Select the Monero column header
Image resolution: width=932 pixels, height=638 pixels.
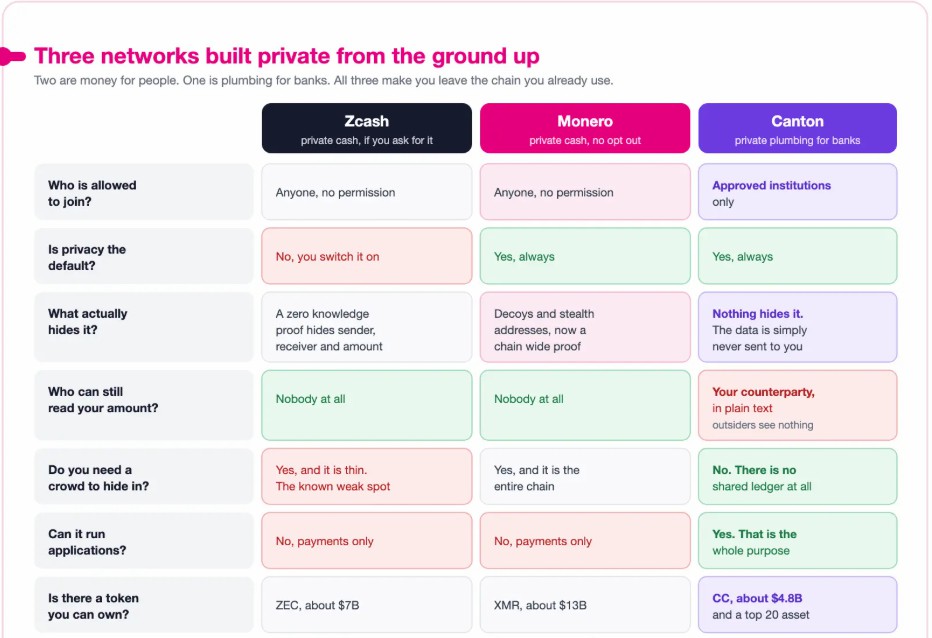pos(585,128)
